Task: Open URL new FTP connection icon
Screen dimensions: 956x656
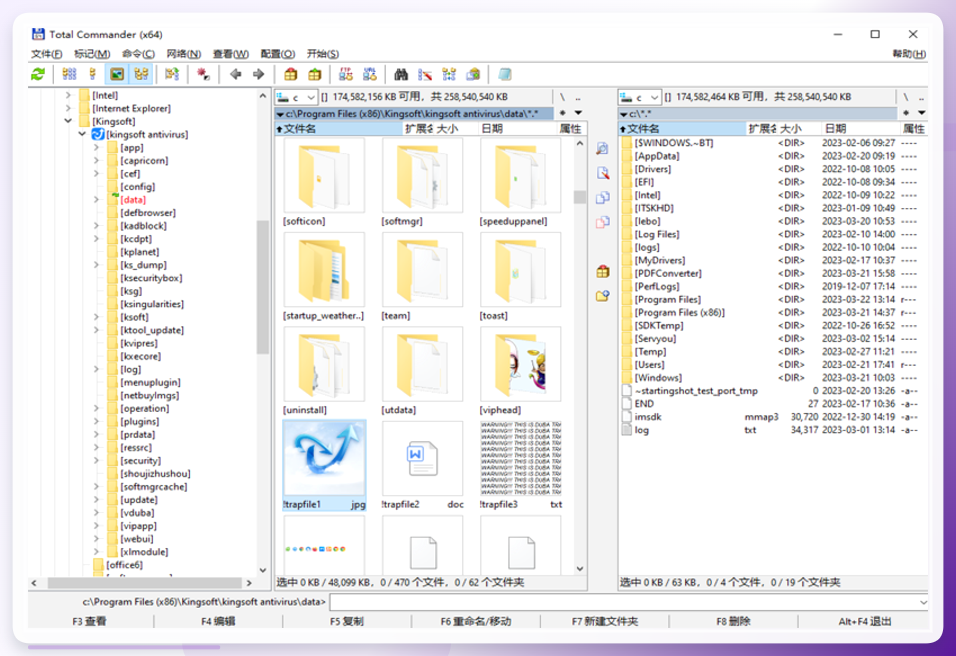Action: click(x=369, y=74)
